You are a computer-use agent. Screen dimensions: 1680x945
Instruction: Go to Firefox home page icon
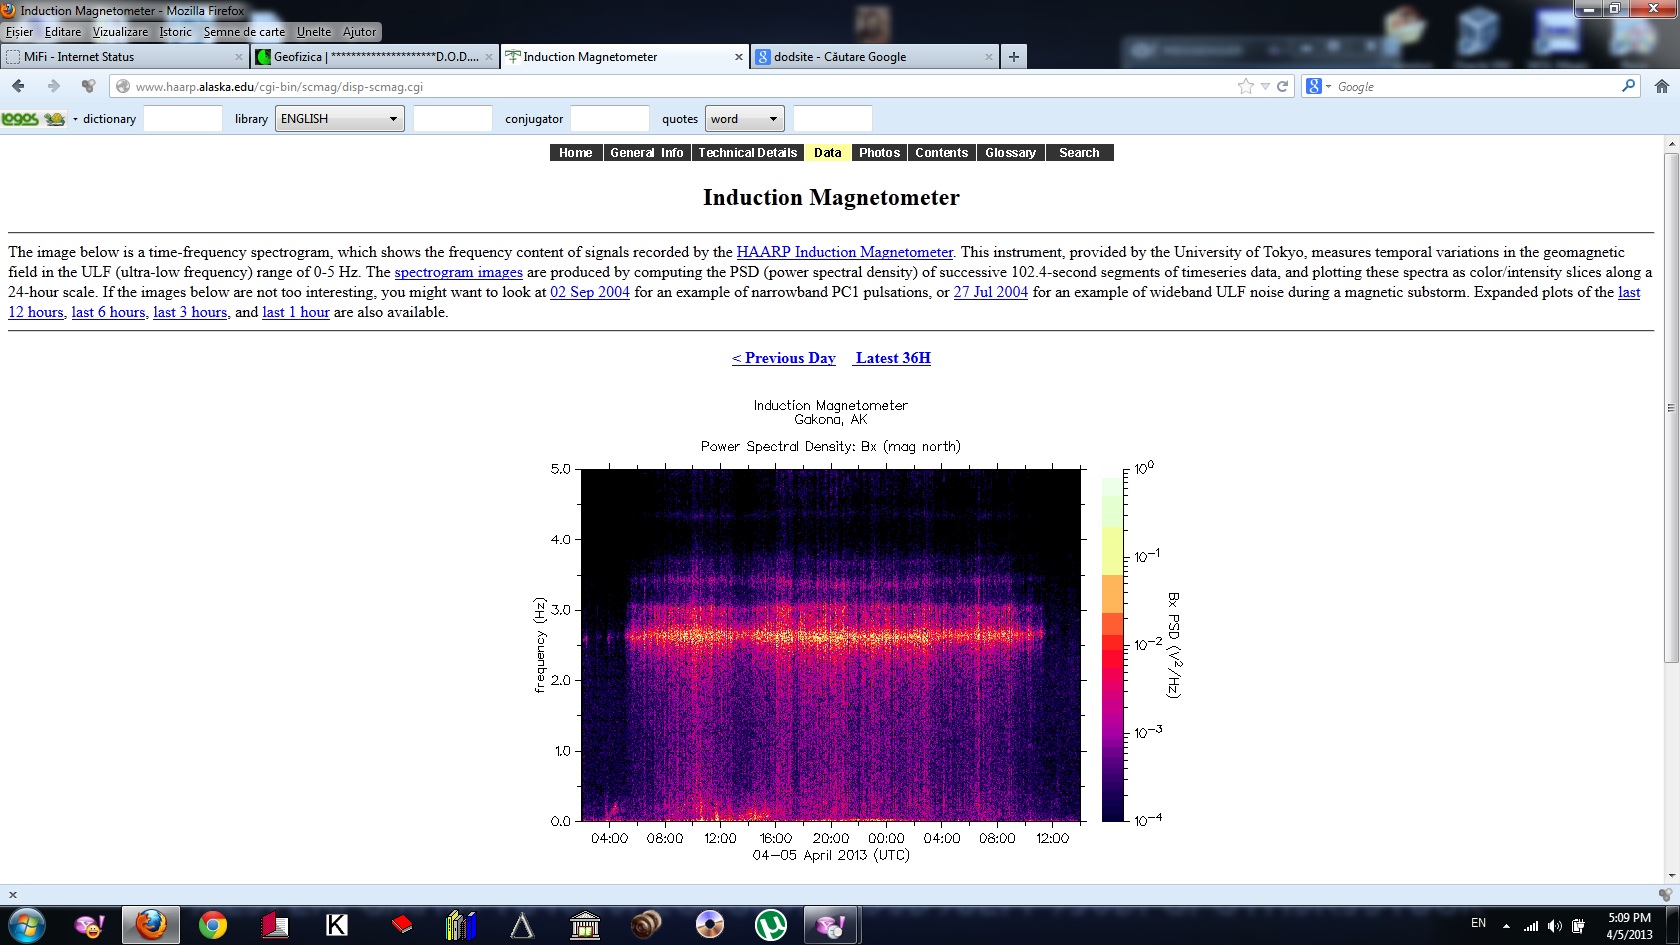pos(1662,86)
